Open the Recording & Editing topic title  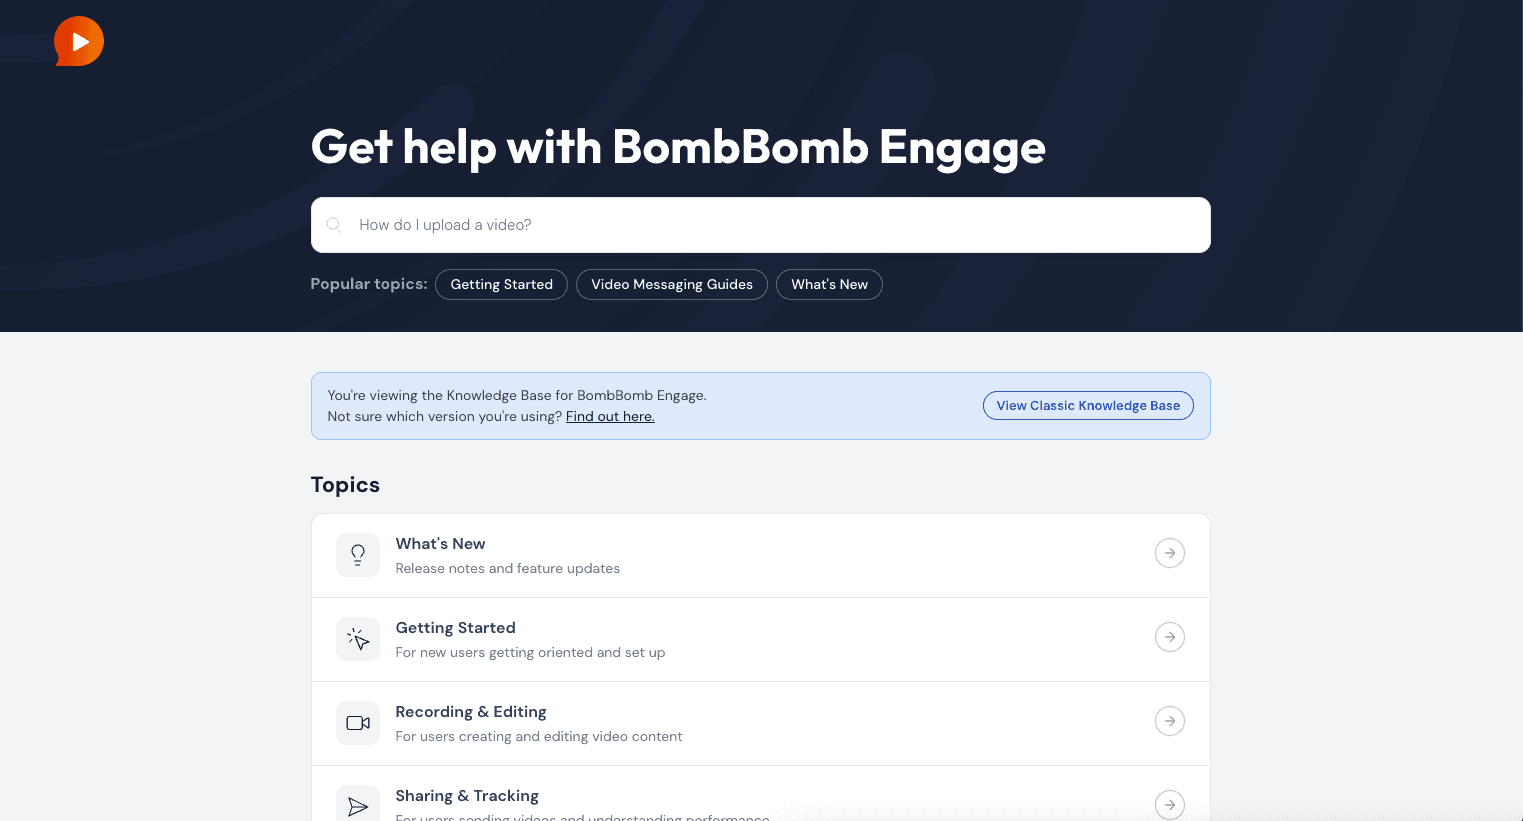471,712
